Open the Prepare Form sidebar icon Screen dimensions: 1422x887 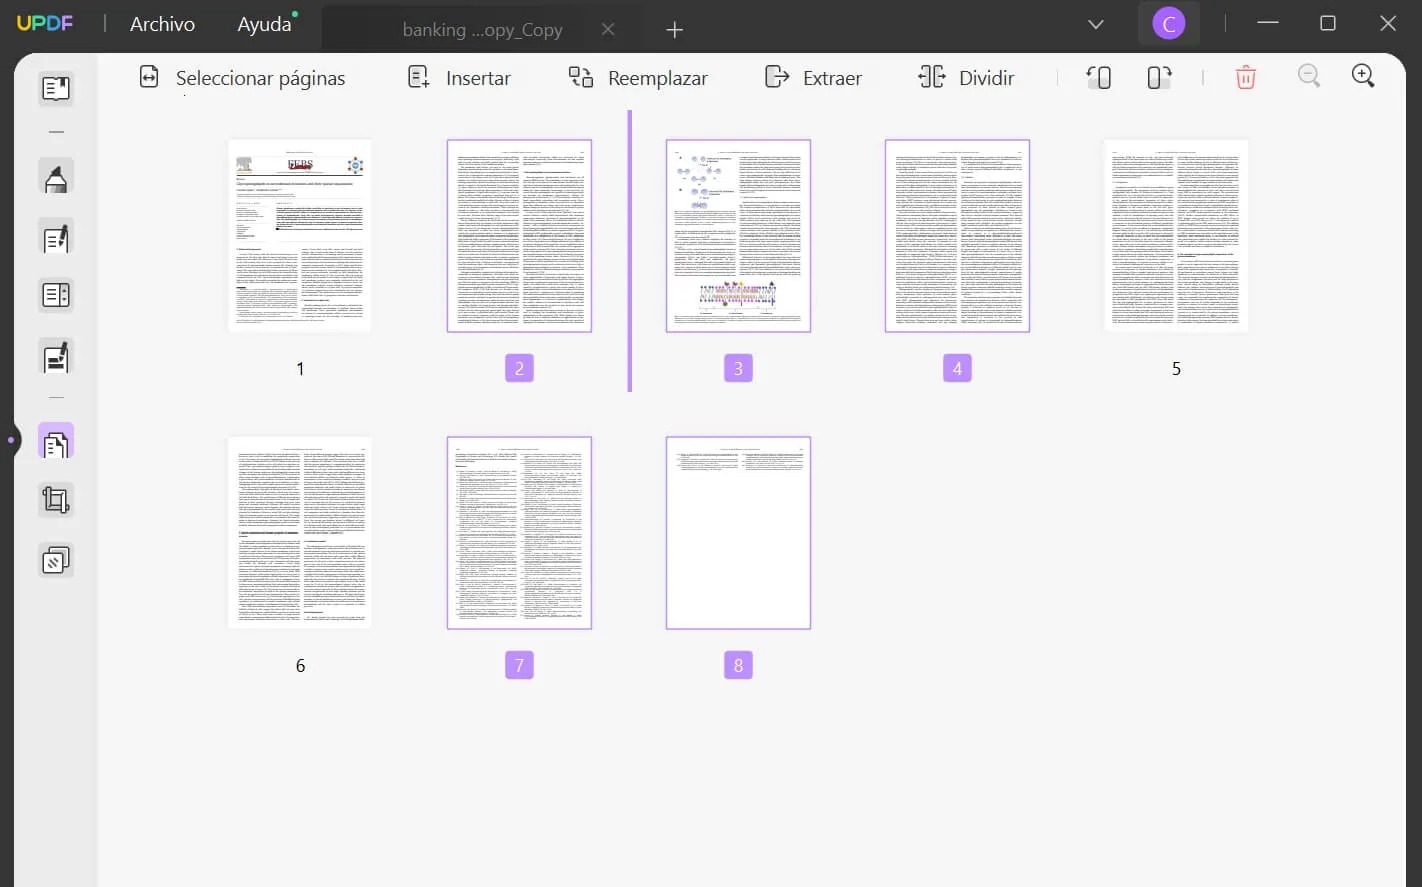[56, 296]
